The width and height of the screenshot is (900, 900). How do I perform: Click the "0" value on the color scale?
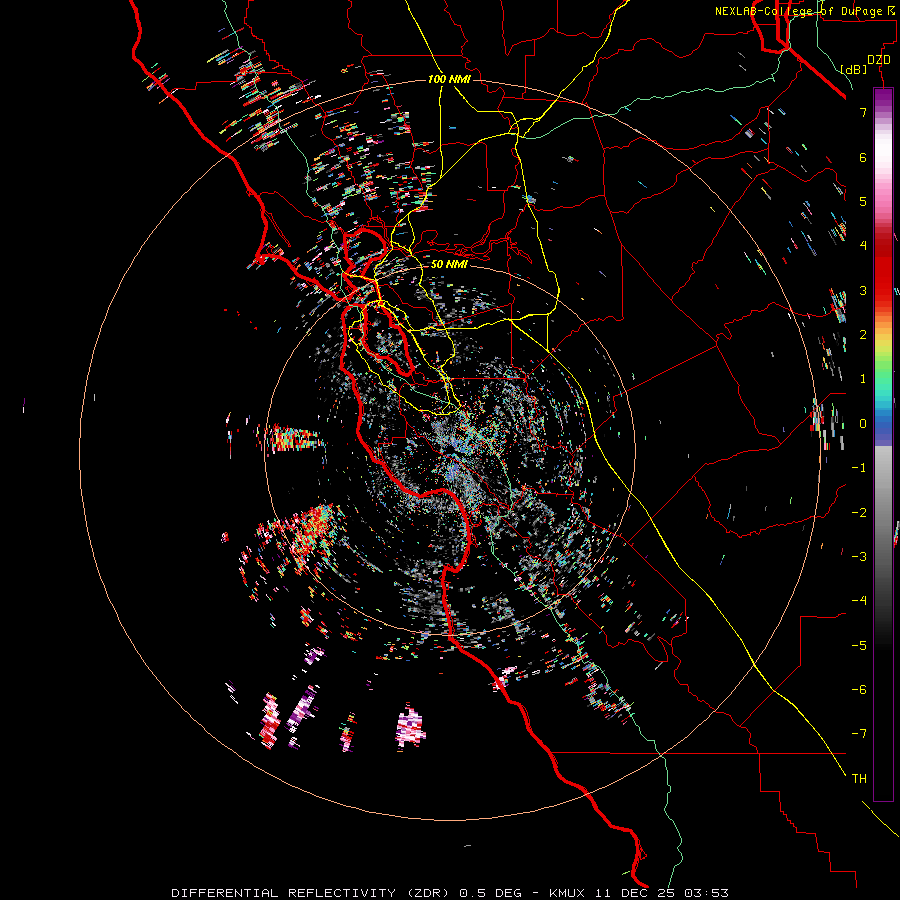863,424
